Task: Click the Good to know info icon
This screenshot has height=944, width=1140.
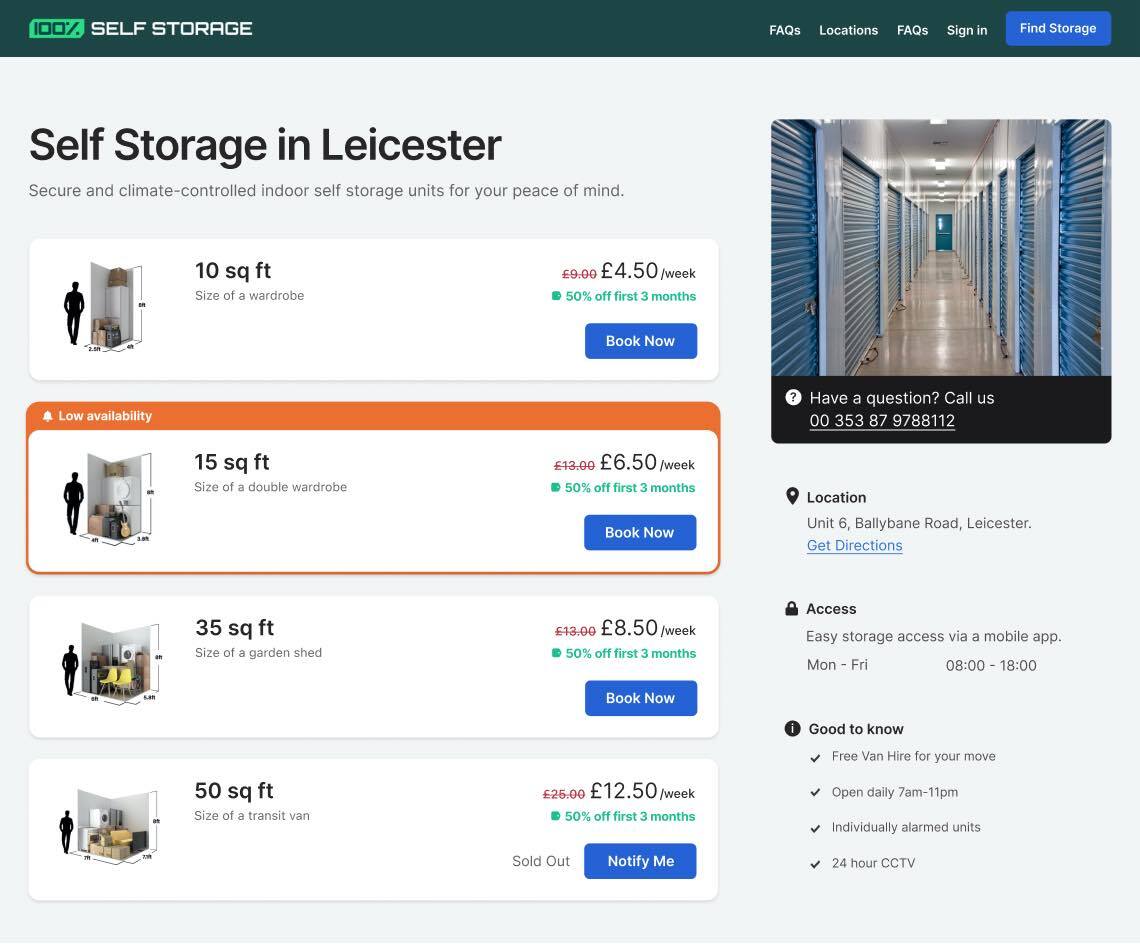Action: point(792,728)
